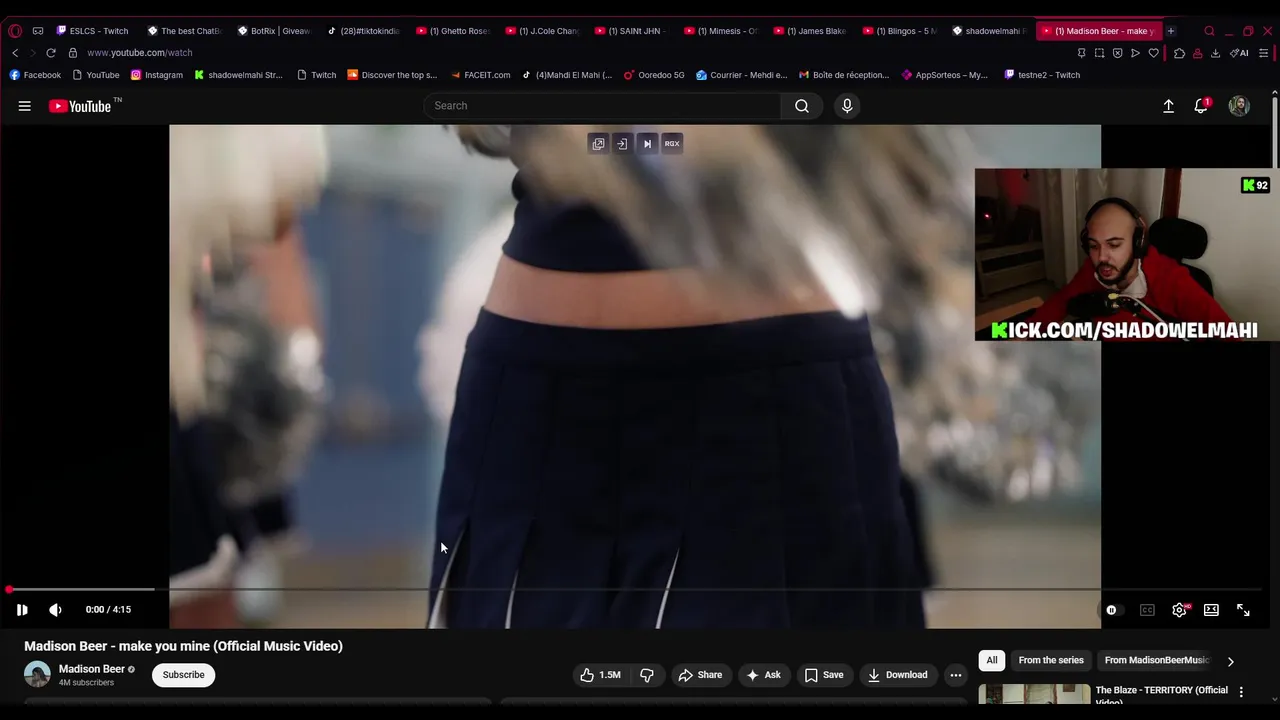
Task: Select the From MadisonBeerMusic chip
Action: pos(1157,660)
